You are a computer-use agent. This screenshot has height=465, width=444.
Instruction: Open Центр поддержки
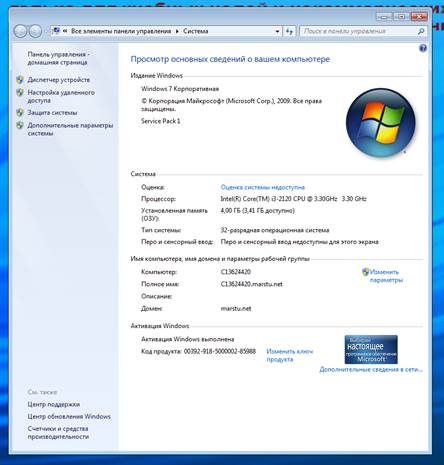coord(54,404)
